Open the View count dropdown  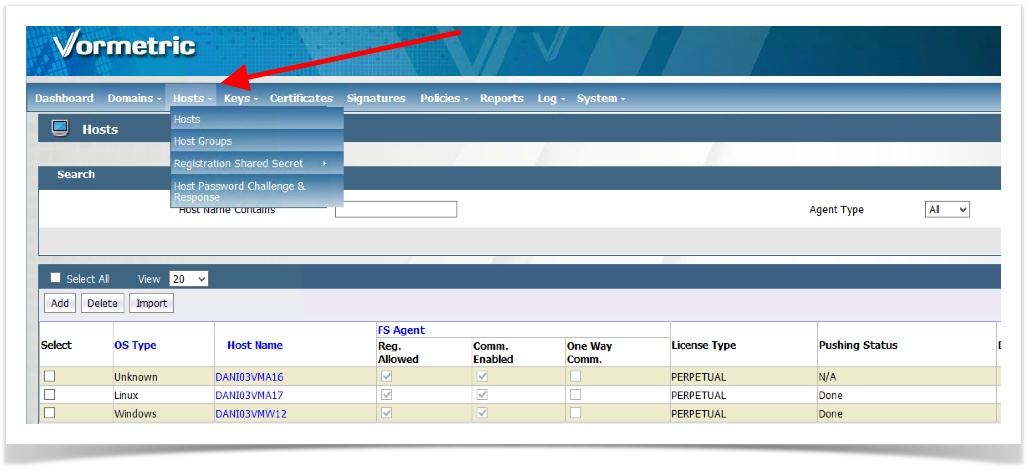coord(188,279)
